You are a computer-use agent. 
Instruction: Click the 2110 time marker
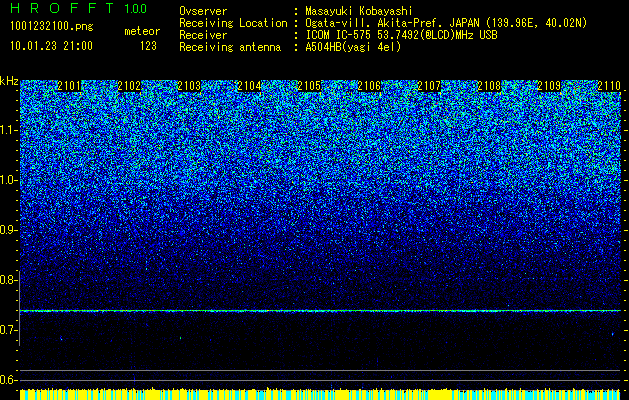(x=609, y=86)
